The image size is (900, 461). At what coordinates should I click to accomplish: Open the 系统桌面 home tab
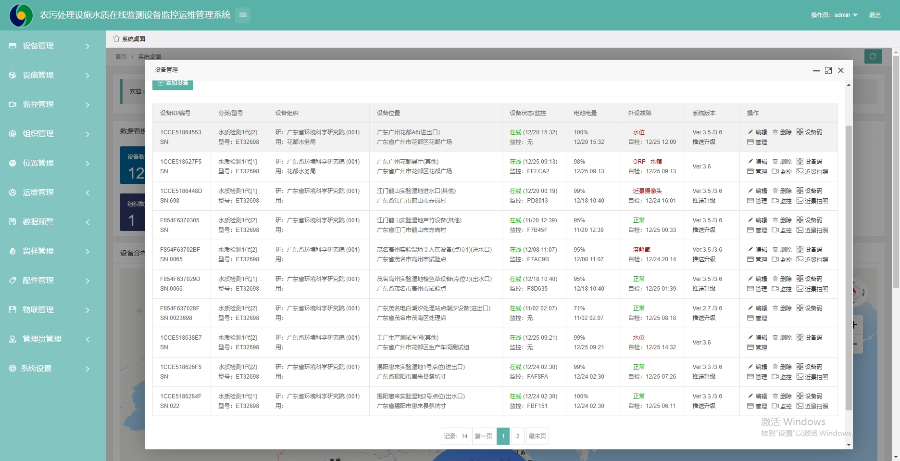pos(129,39)
